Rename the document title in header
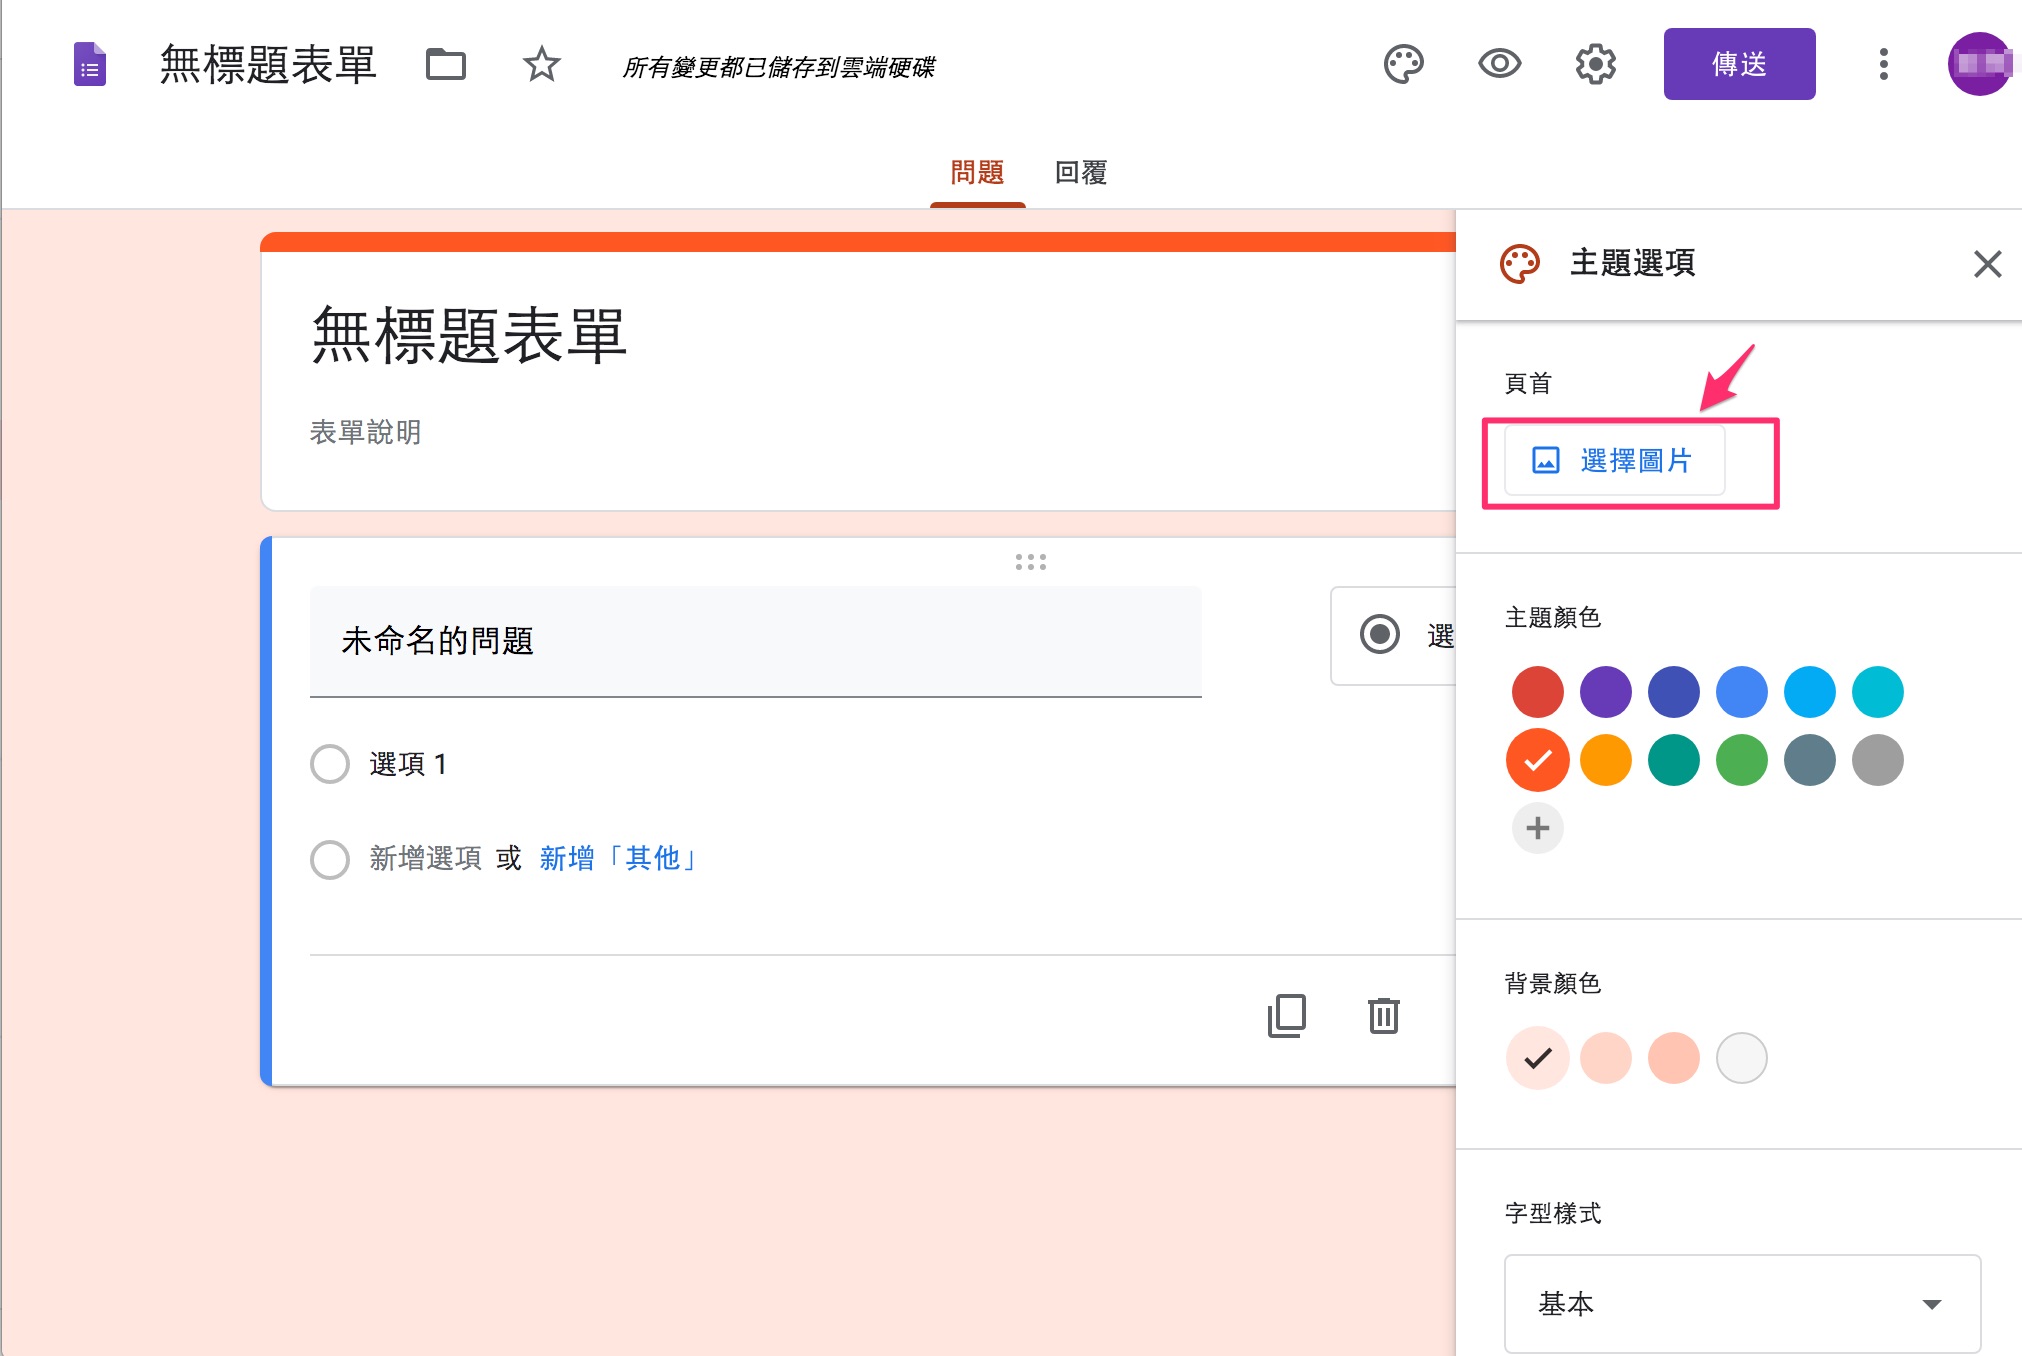 pyautogui.click(x=268, y=64)
